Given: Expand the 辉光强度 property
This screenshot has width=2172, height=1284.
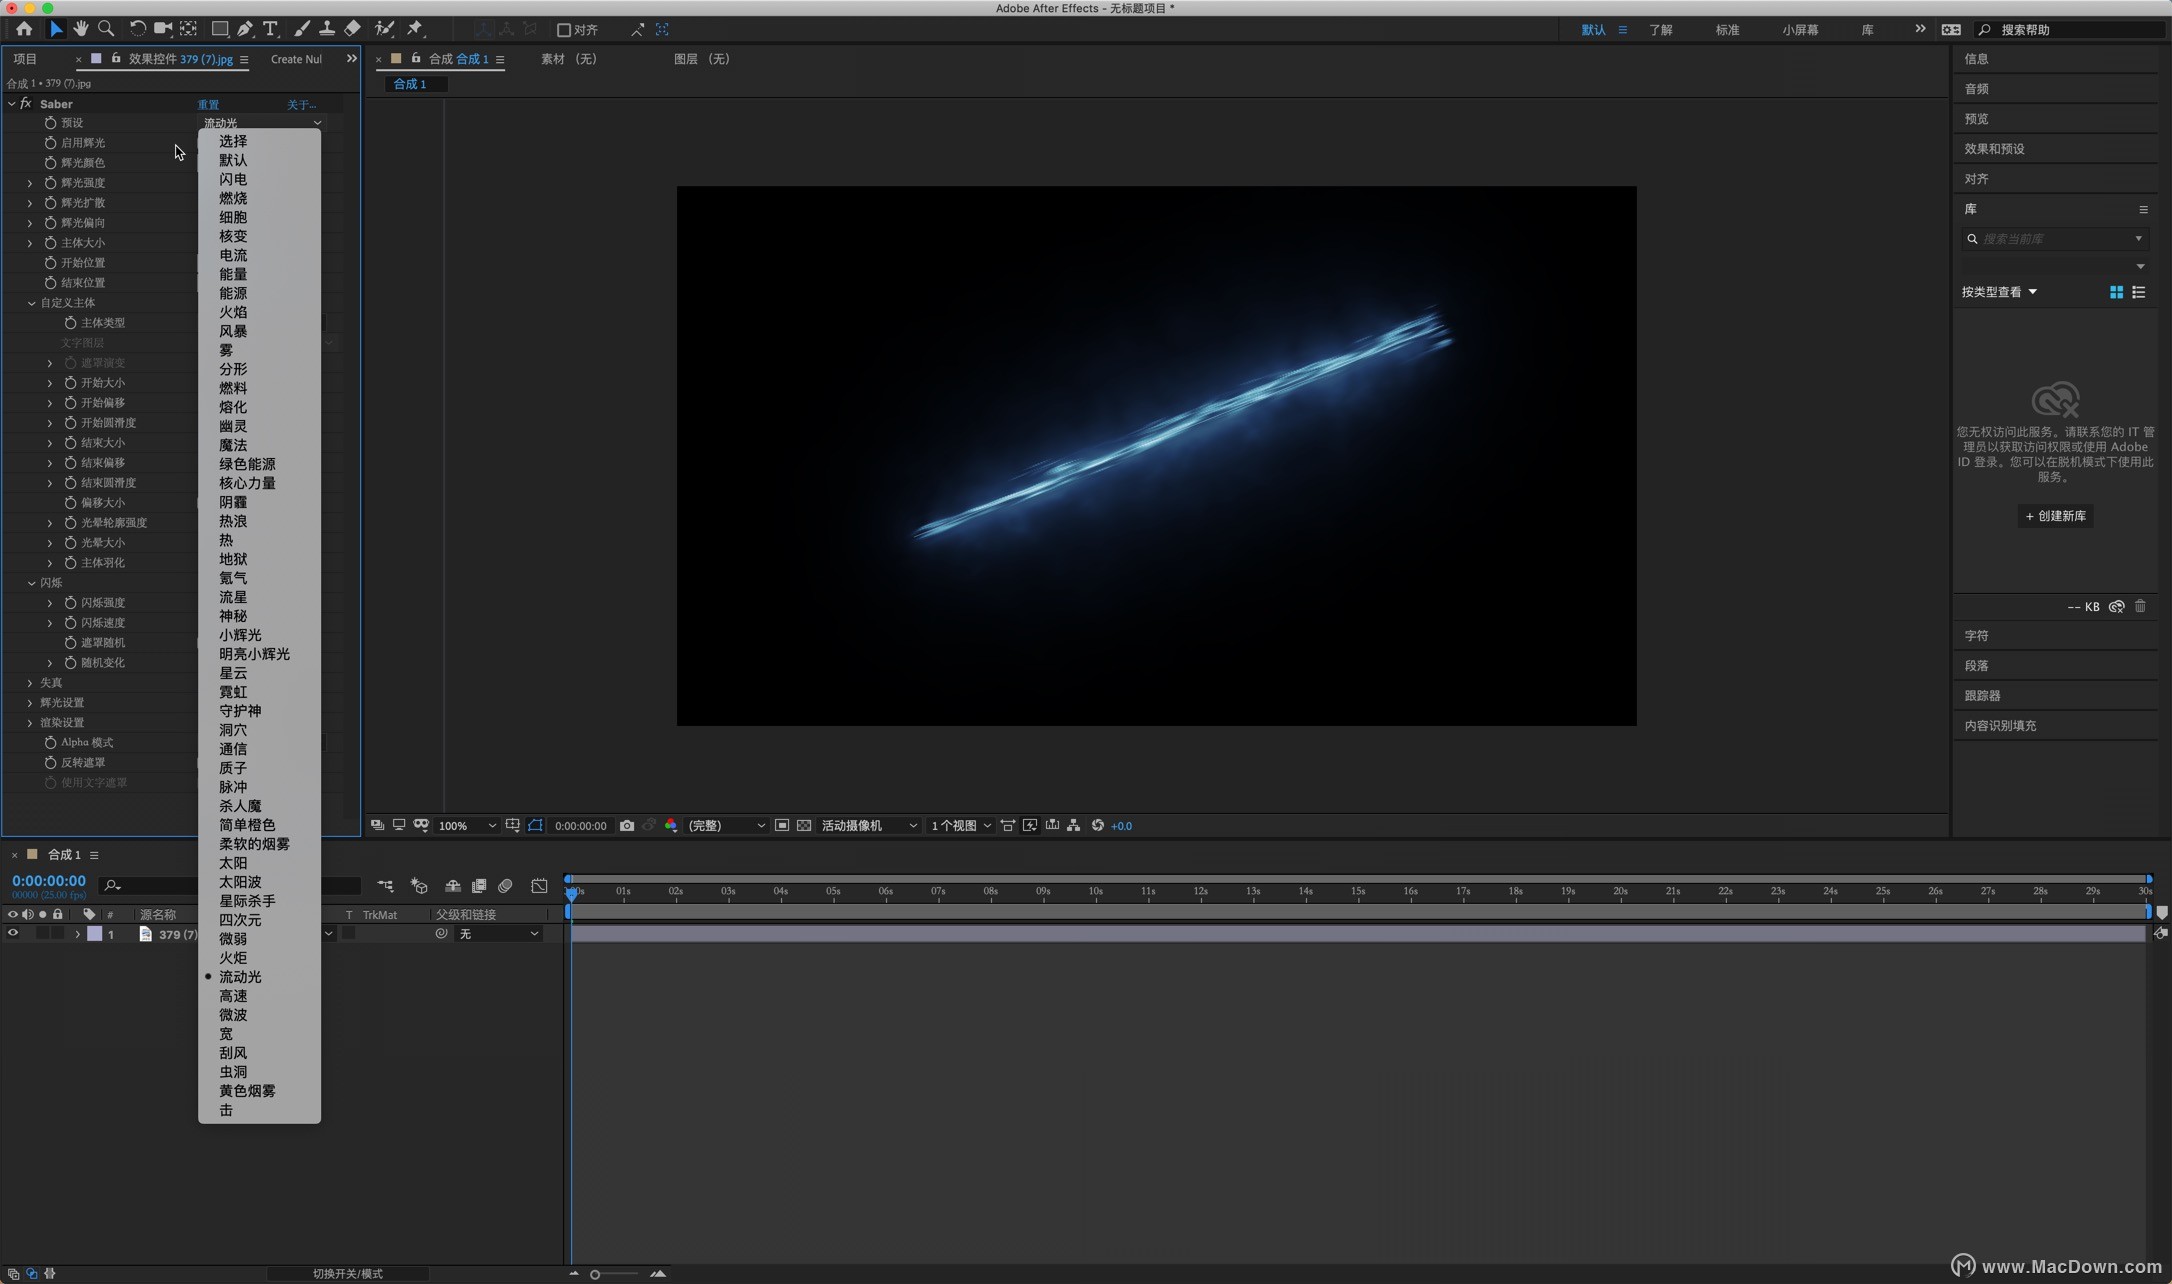Looking at the screenshot, I should click(30, 183).
